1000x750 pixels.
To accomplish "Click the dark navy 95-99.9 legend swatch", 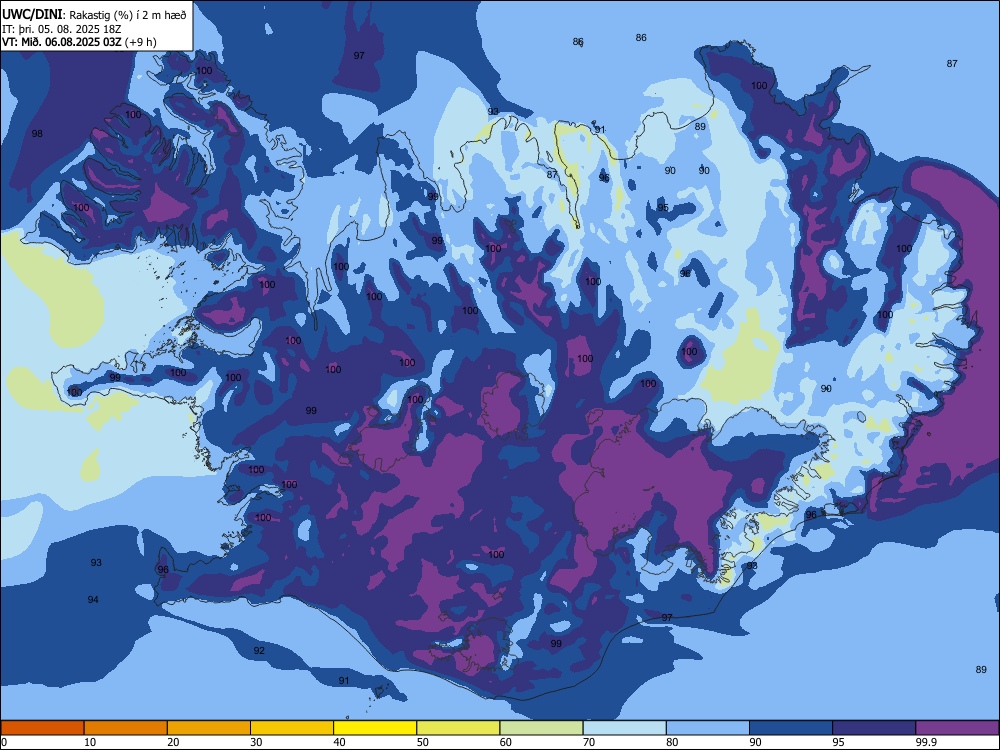I will tap(874, 728).
